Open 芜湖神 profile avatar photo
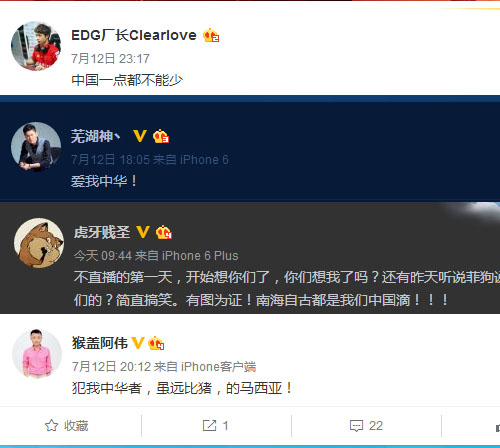Image resolution: width=500 pixels, height=448 pixels. click(x=36, y=147)
